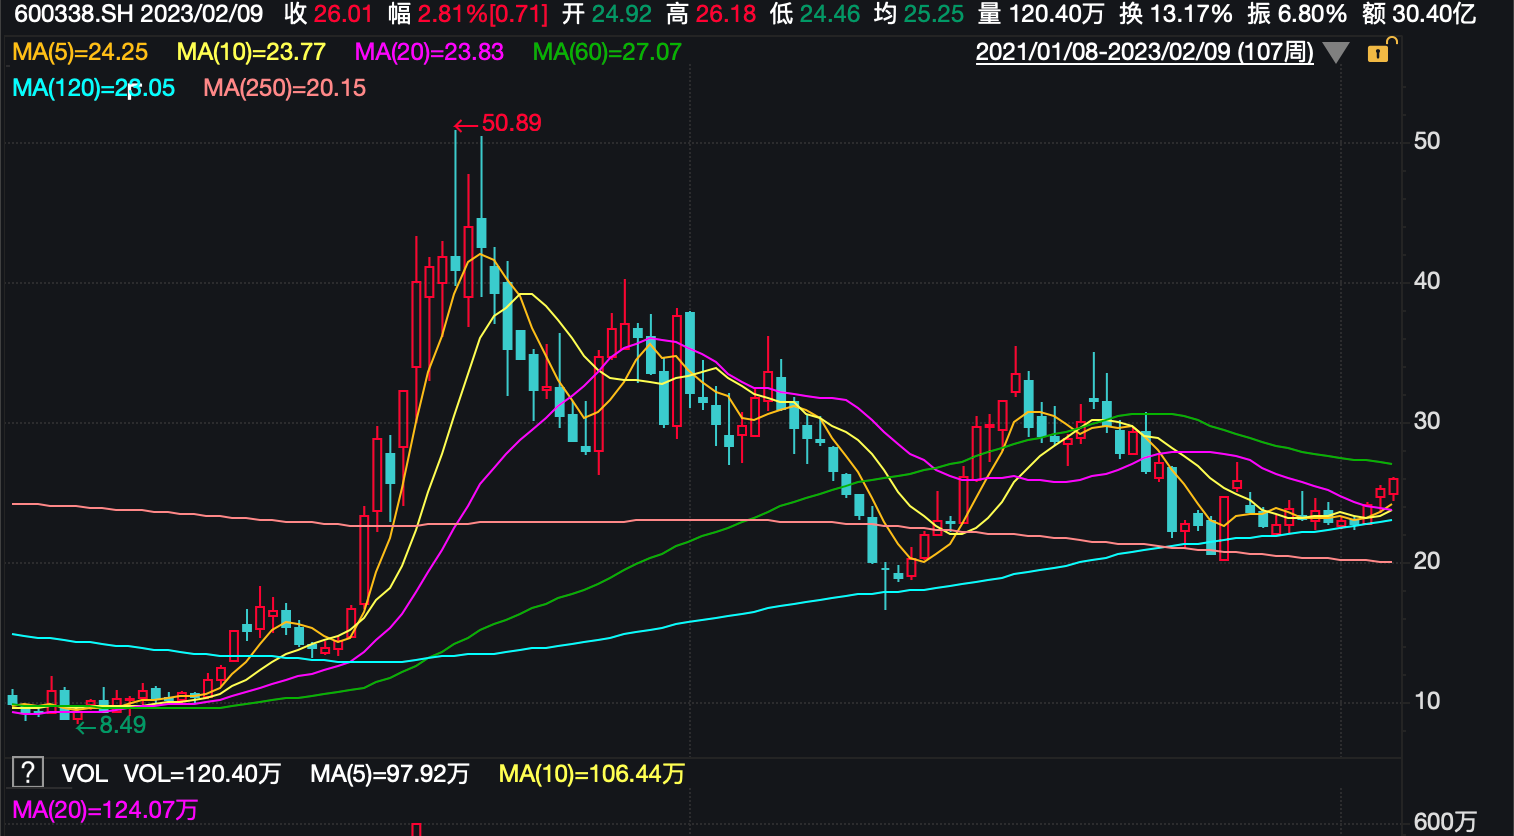
Task: Click the 50 price level on the axis
Action: (1427, 141)
